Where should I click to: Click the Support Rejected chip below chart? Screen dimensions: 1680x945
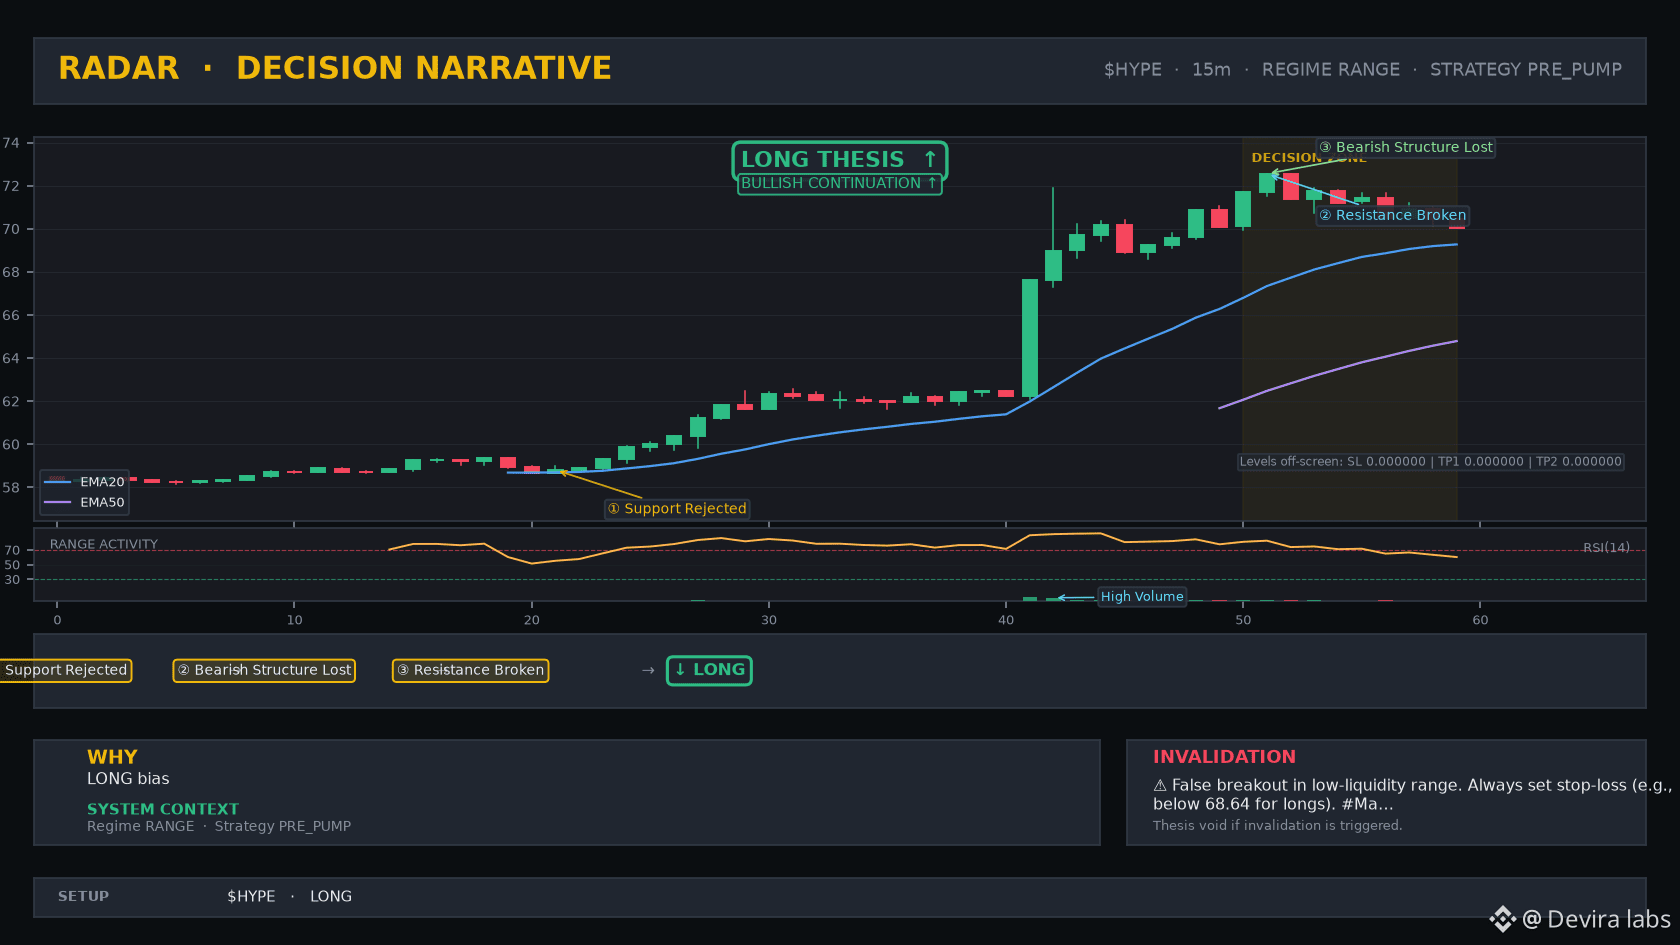coord(66,670)
